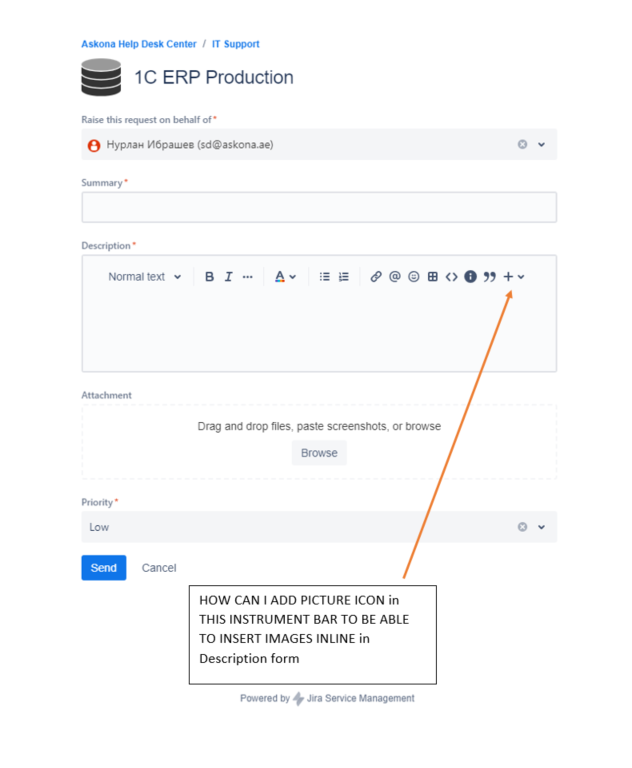
Task: Insert a code snippet
Action: tap(451, 277)
